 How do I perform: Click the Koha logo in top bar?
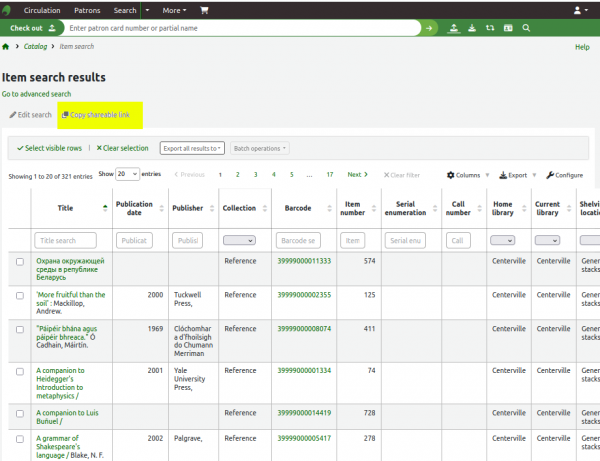click(8, 9)
